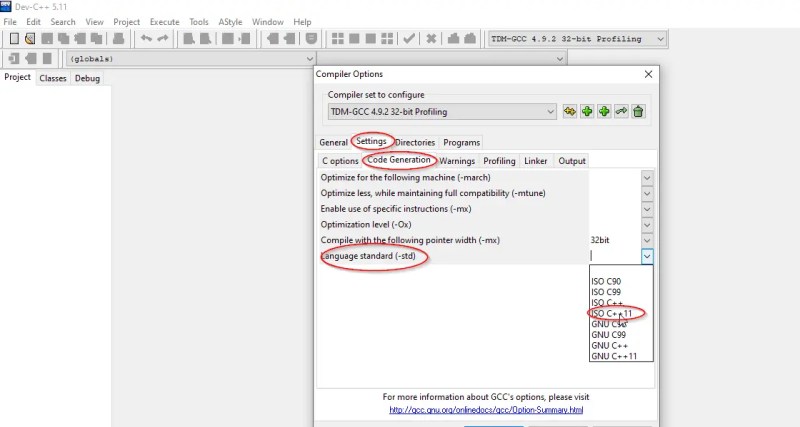This screenshot has width=800, height=427.
Task: Click the rename compiler set icon
Action: (x=621, y=111)
